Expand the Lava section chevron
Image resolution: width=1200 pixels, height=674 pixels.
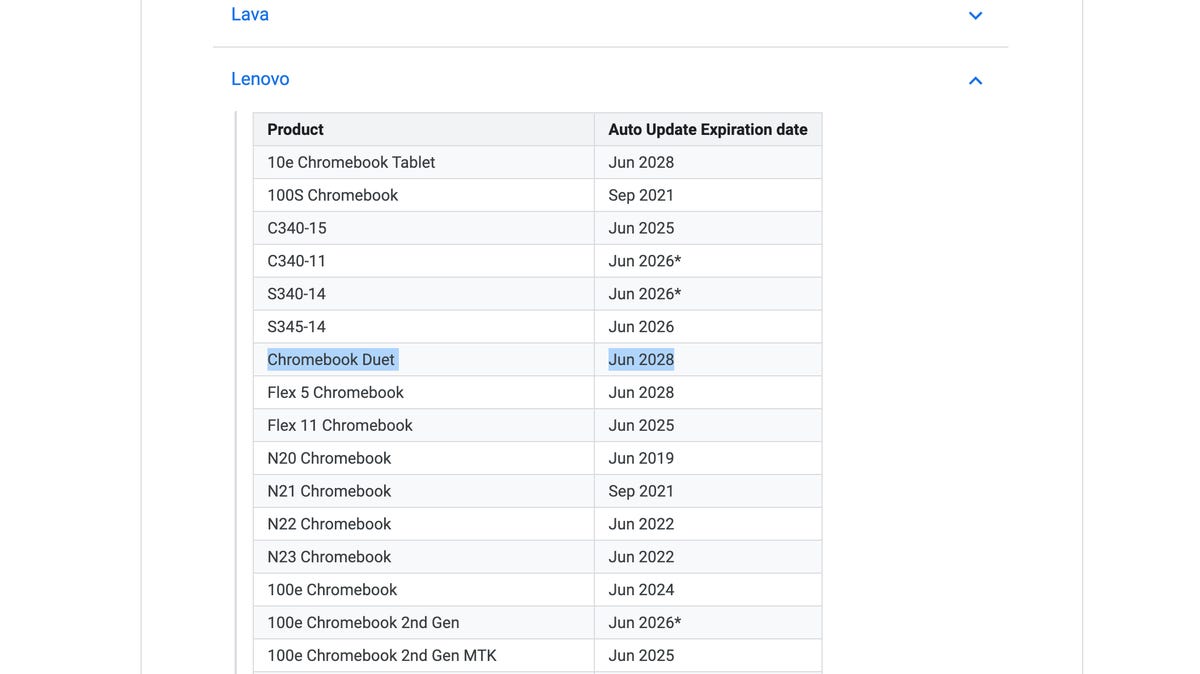[975, 16]
